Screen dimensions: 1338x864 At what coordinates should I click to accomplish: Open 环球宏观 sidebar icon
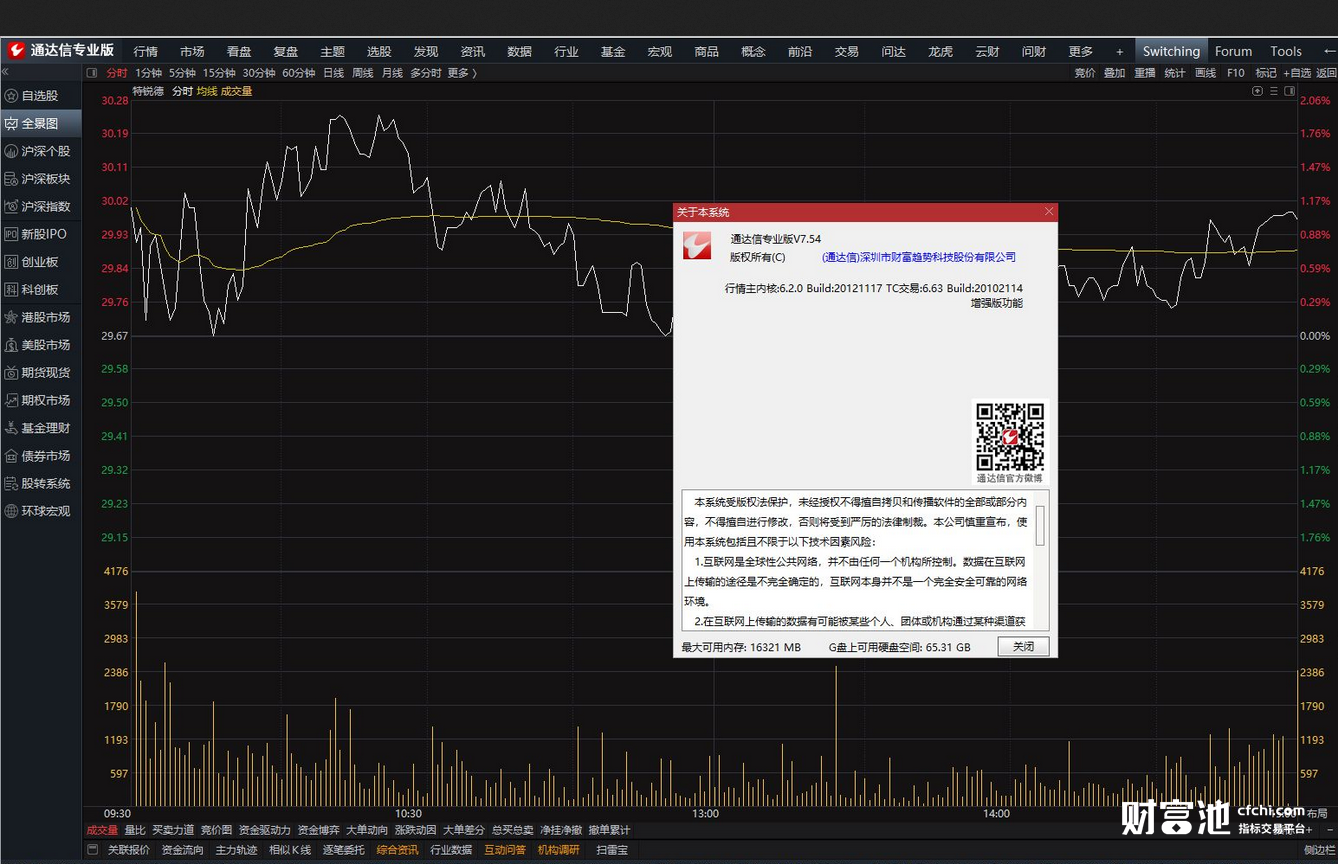tap(11, 511)
